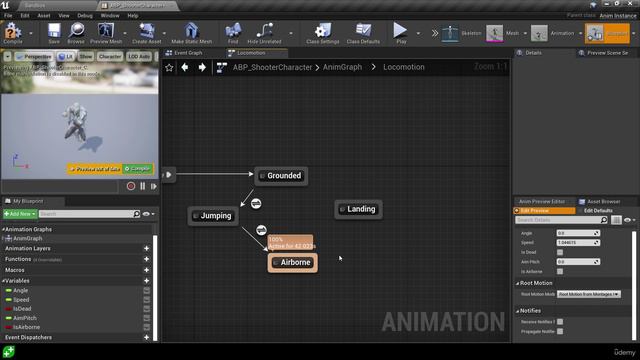Open Jumping to Airborne transition rule
The image size is (640, 360).
pos(261,230)
